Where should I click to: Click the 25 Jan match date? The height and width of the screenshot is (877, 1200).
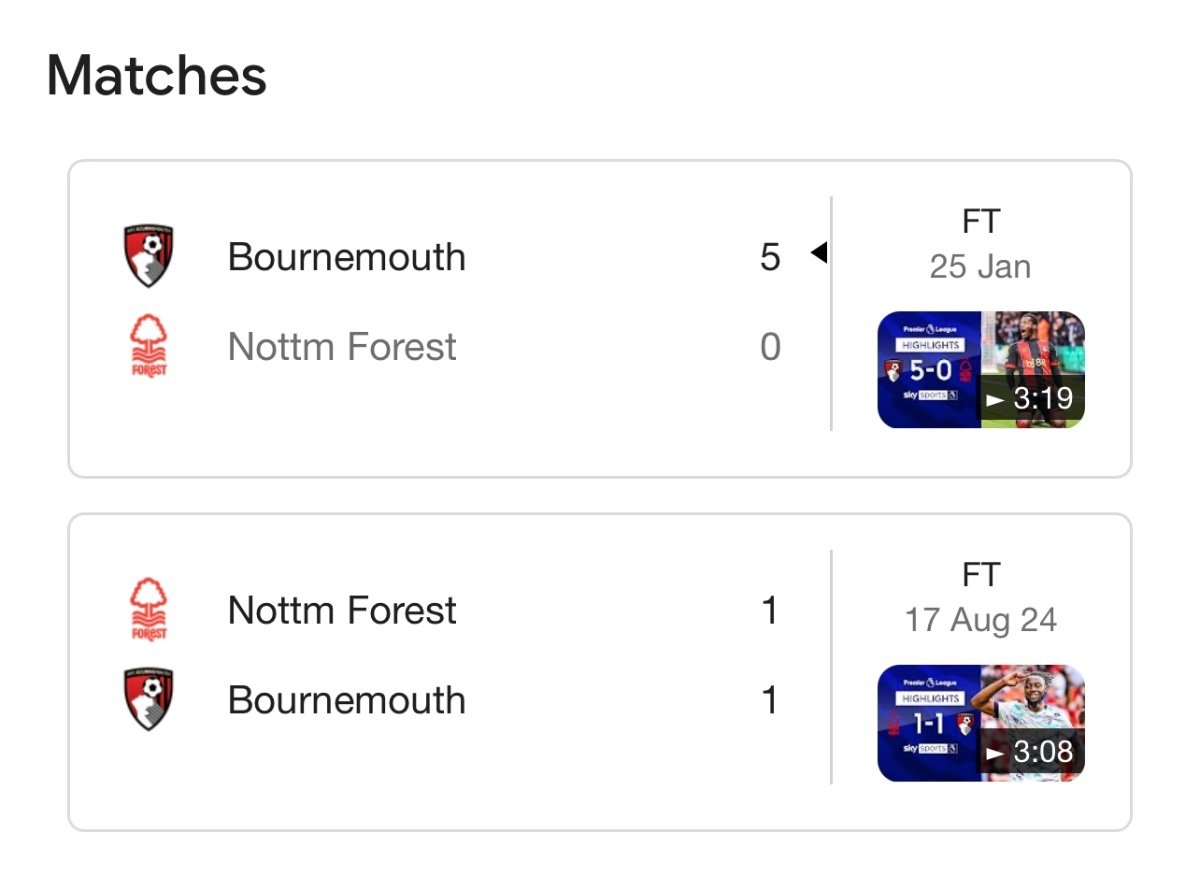click(x=980, y=267)
